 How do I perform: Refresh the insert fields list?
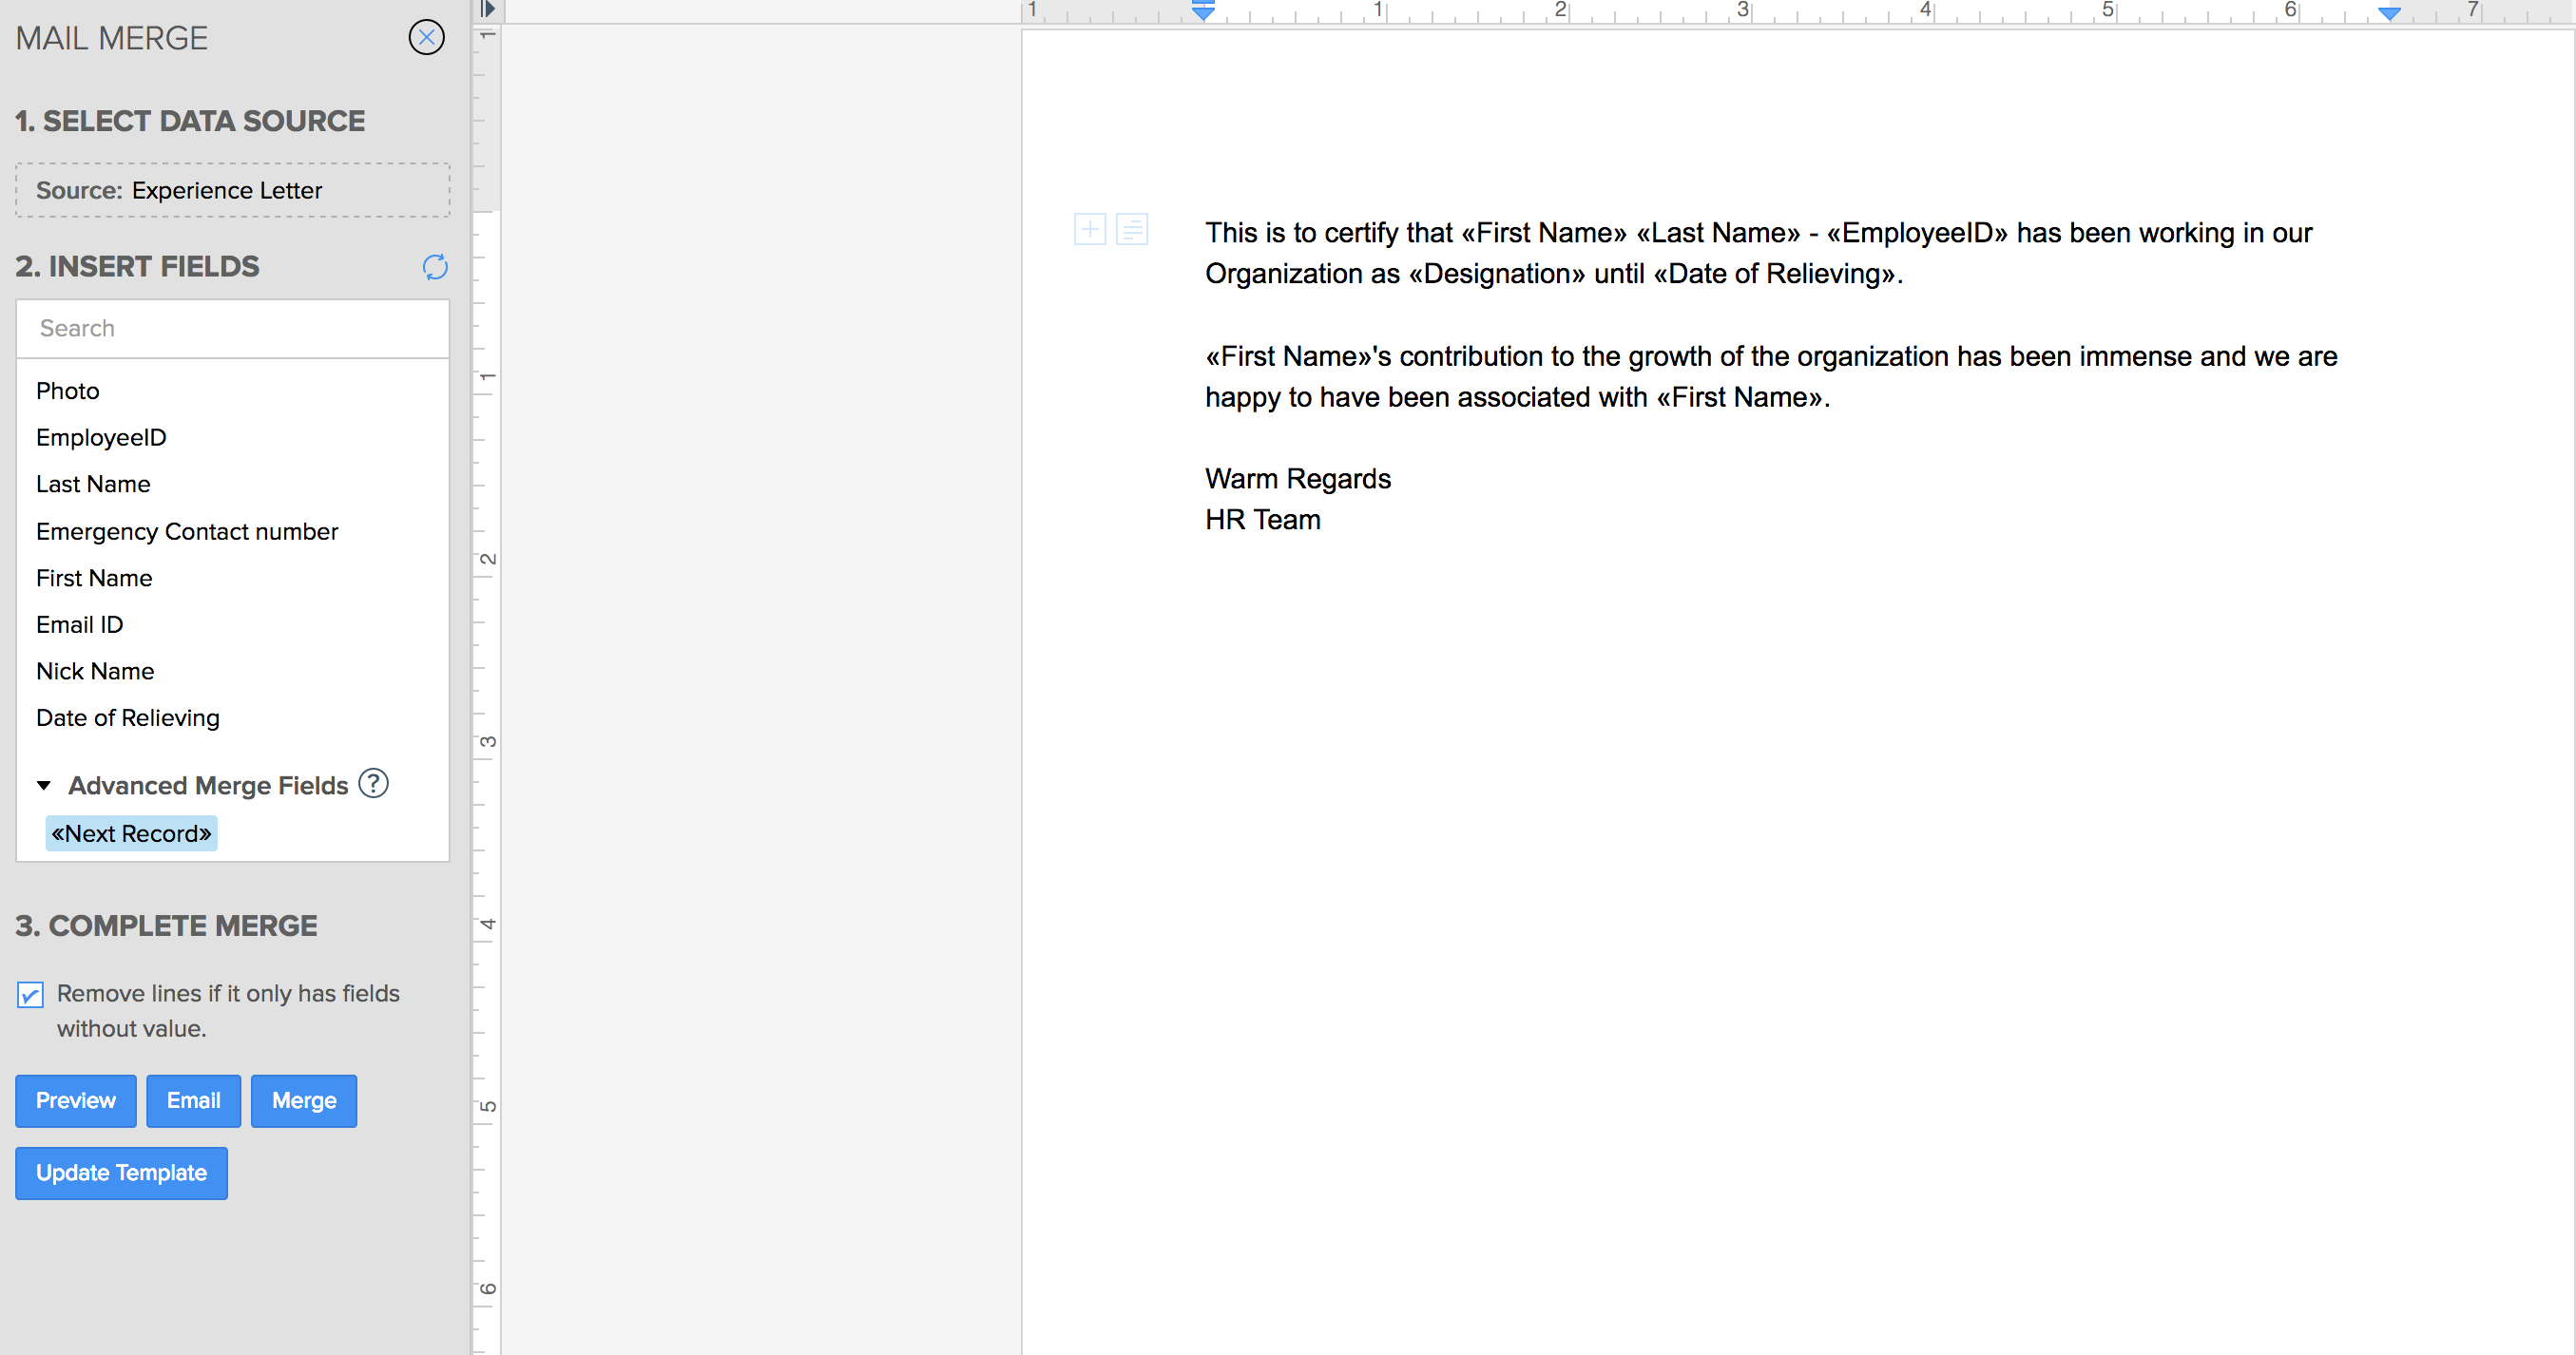pos(435,267)
